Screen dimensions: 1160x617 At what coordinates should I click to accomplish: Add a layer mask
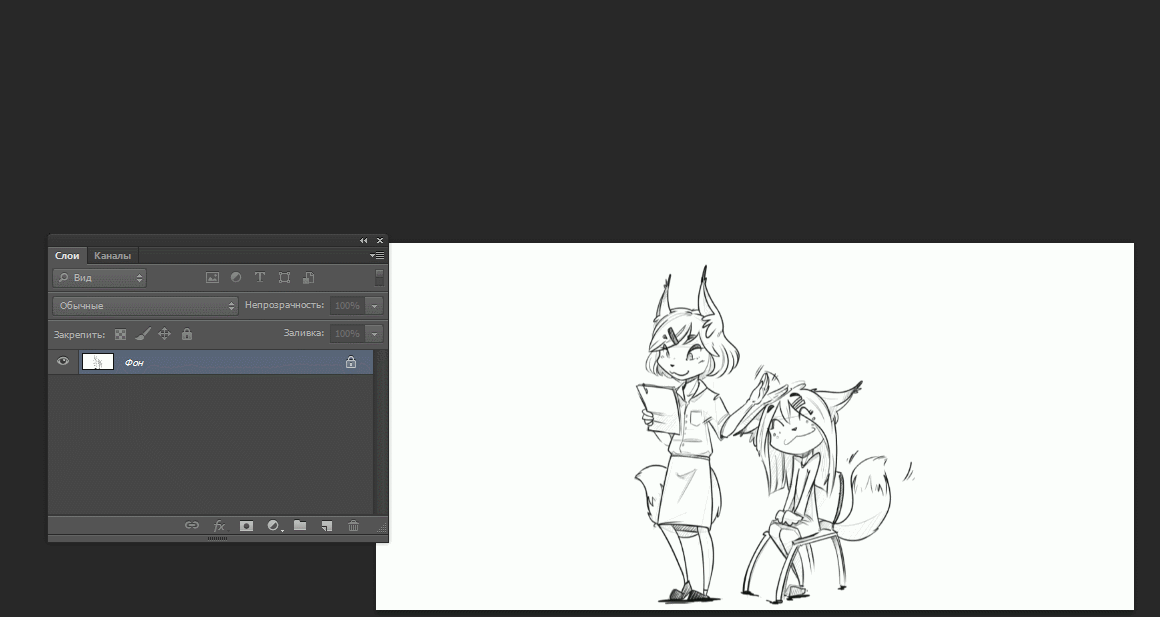tap(246, 525)
